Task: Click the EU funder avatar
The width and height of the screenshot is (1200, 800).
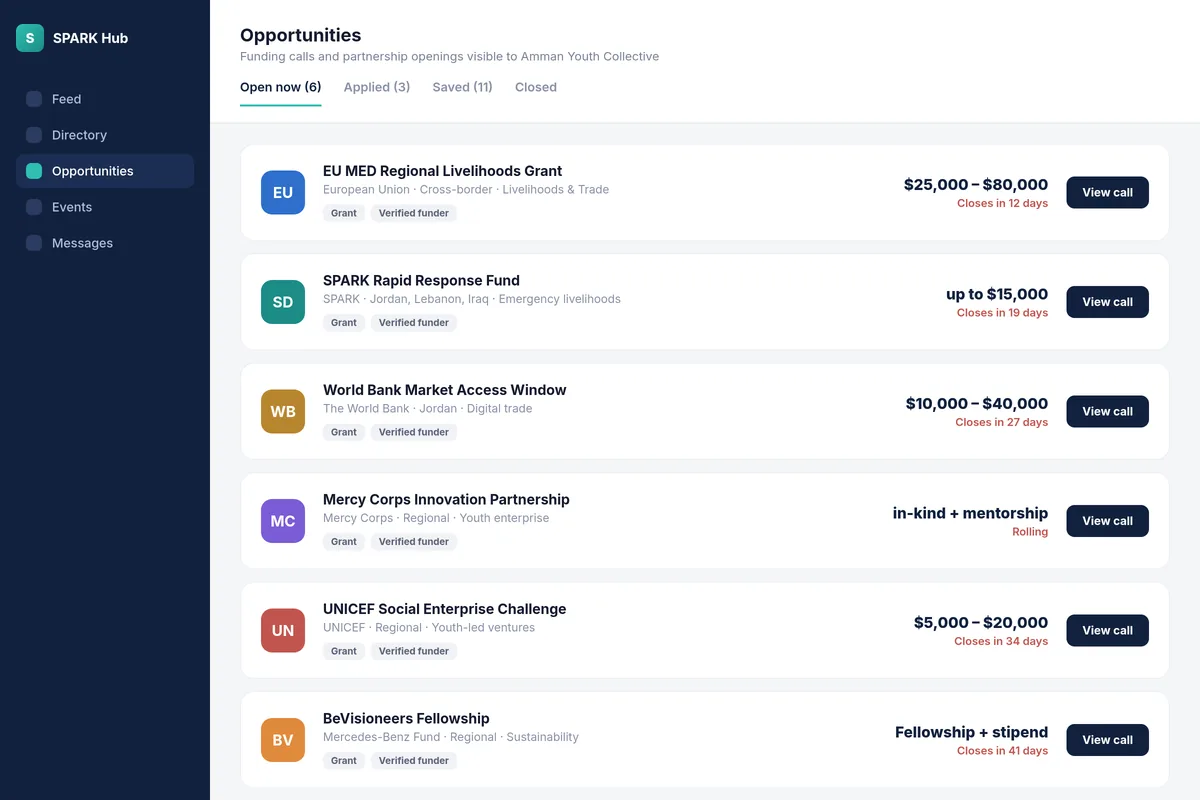Action: coord(283,192)
